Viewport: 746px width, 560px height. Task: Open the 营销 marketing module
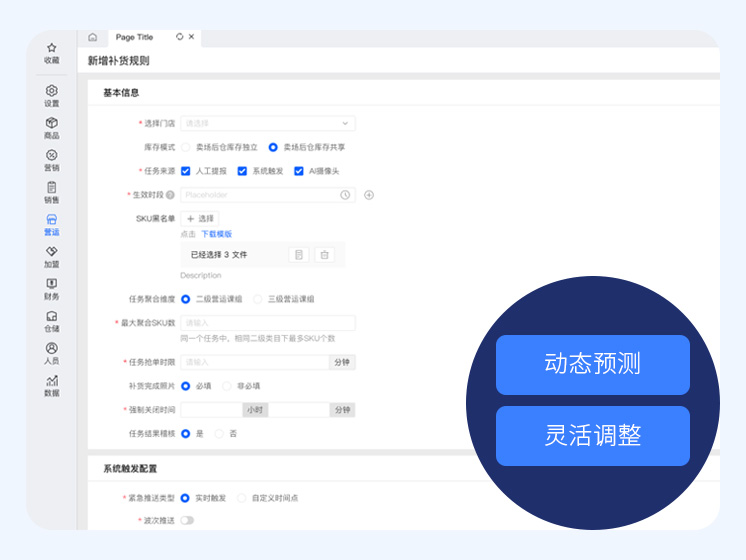(52, 160)
